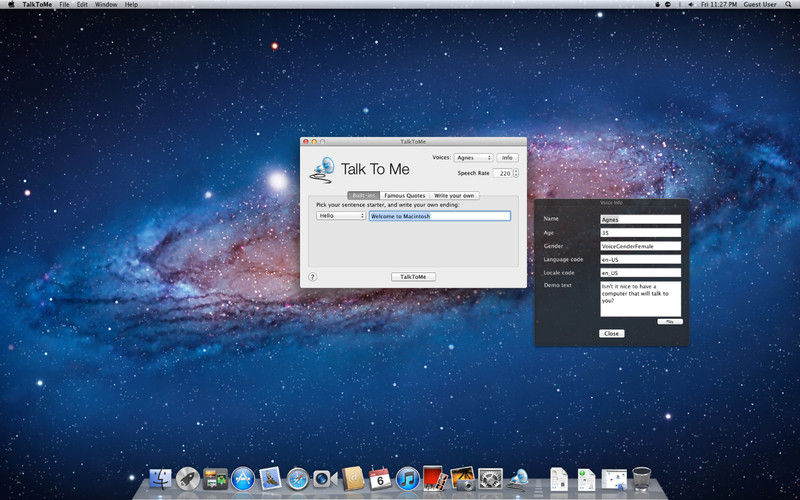Image resolution: width=800 pixels, height=500 pixels.
Task: Click the TalkToMe speak button
Action: click(x=413, y=277)
